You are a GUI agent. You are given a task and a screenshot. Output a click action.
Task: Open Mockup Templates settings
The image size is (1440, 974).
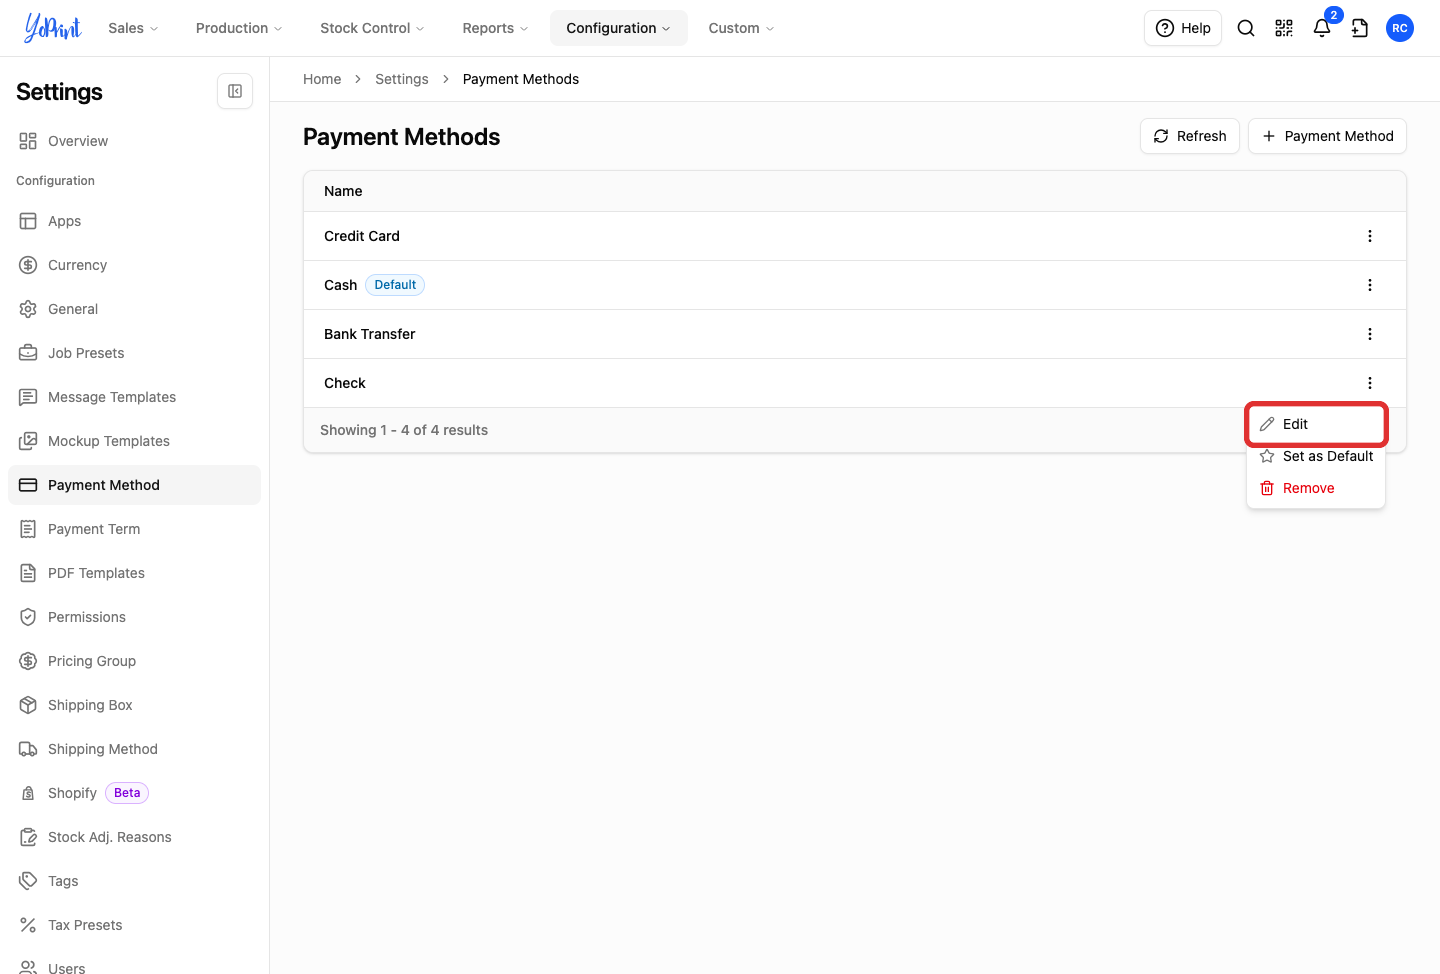tap(134, 441)
